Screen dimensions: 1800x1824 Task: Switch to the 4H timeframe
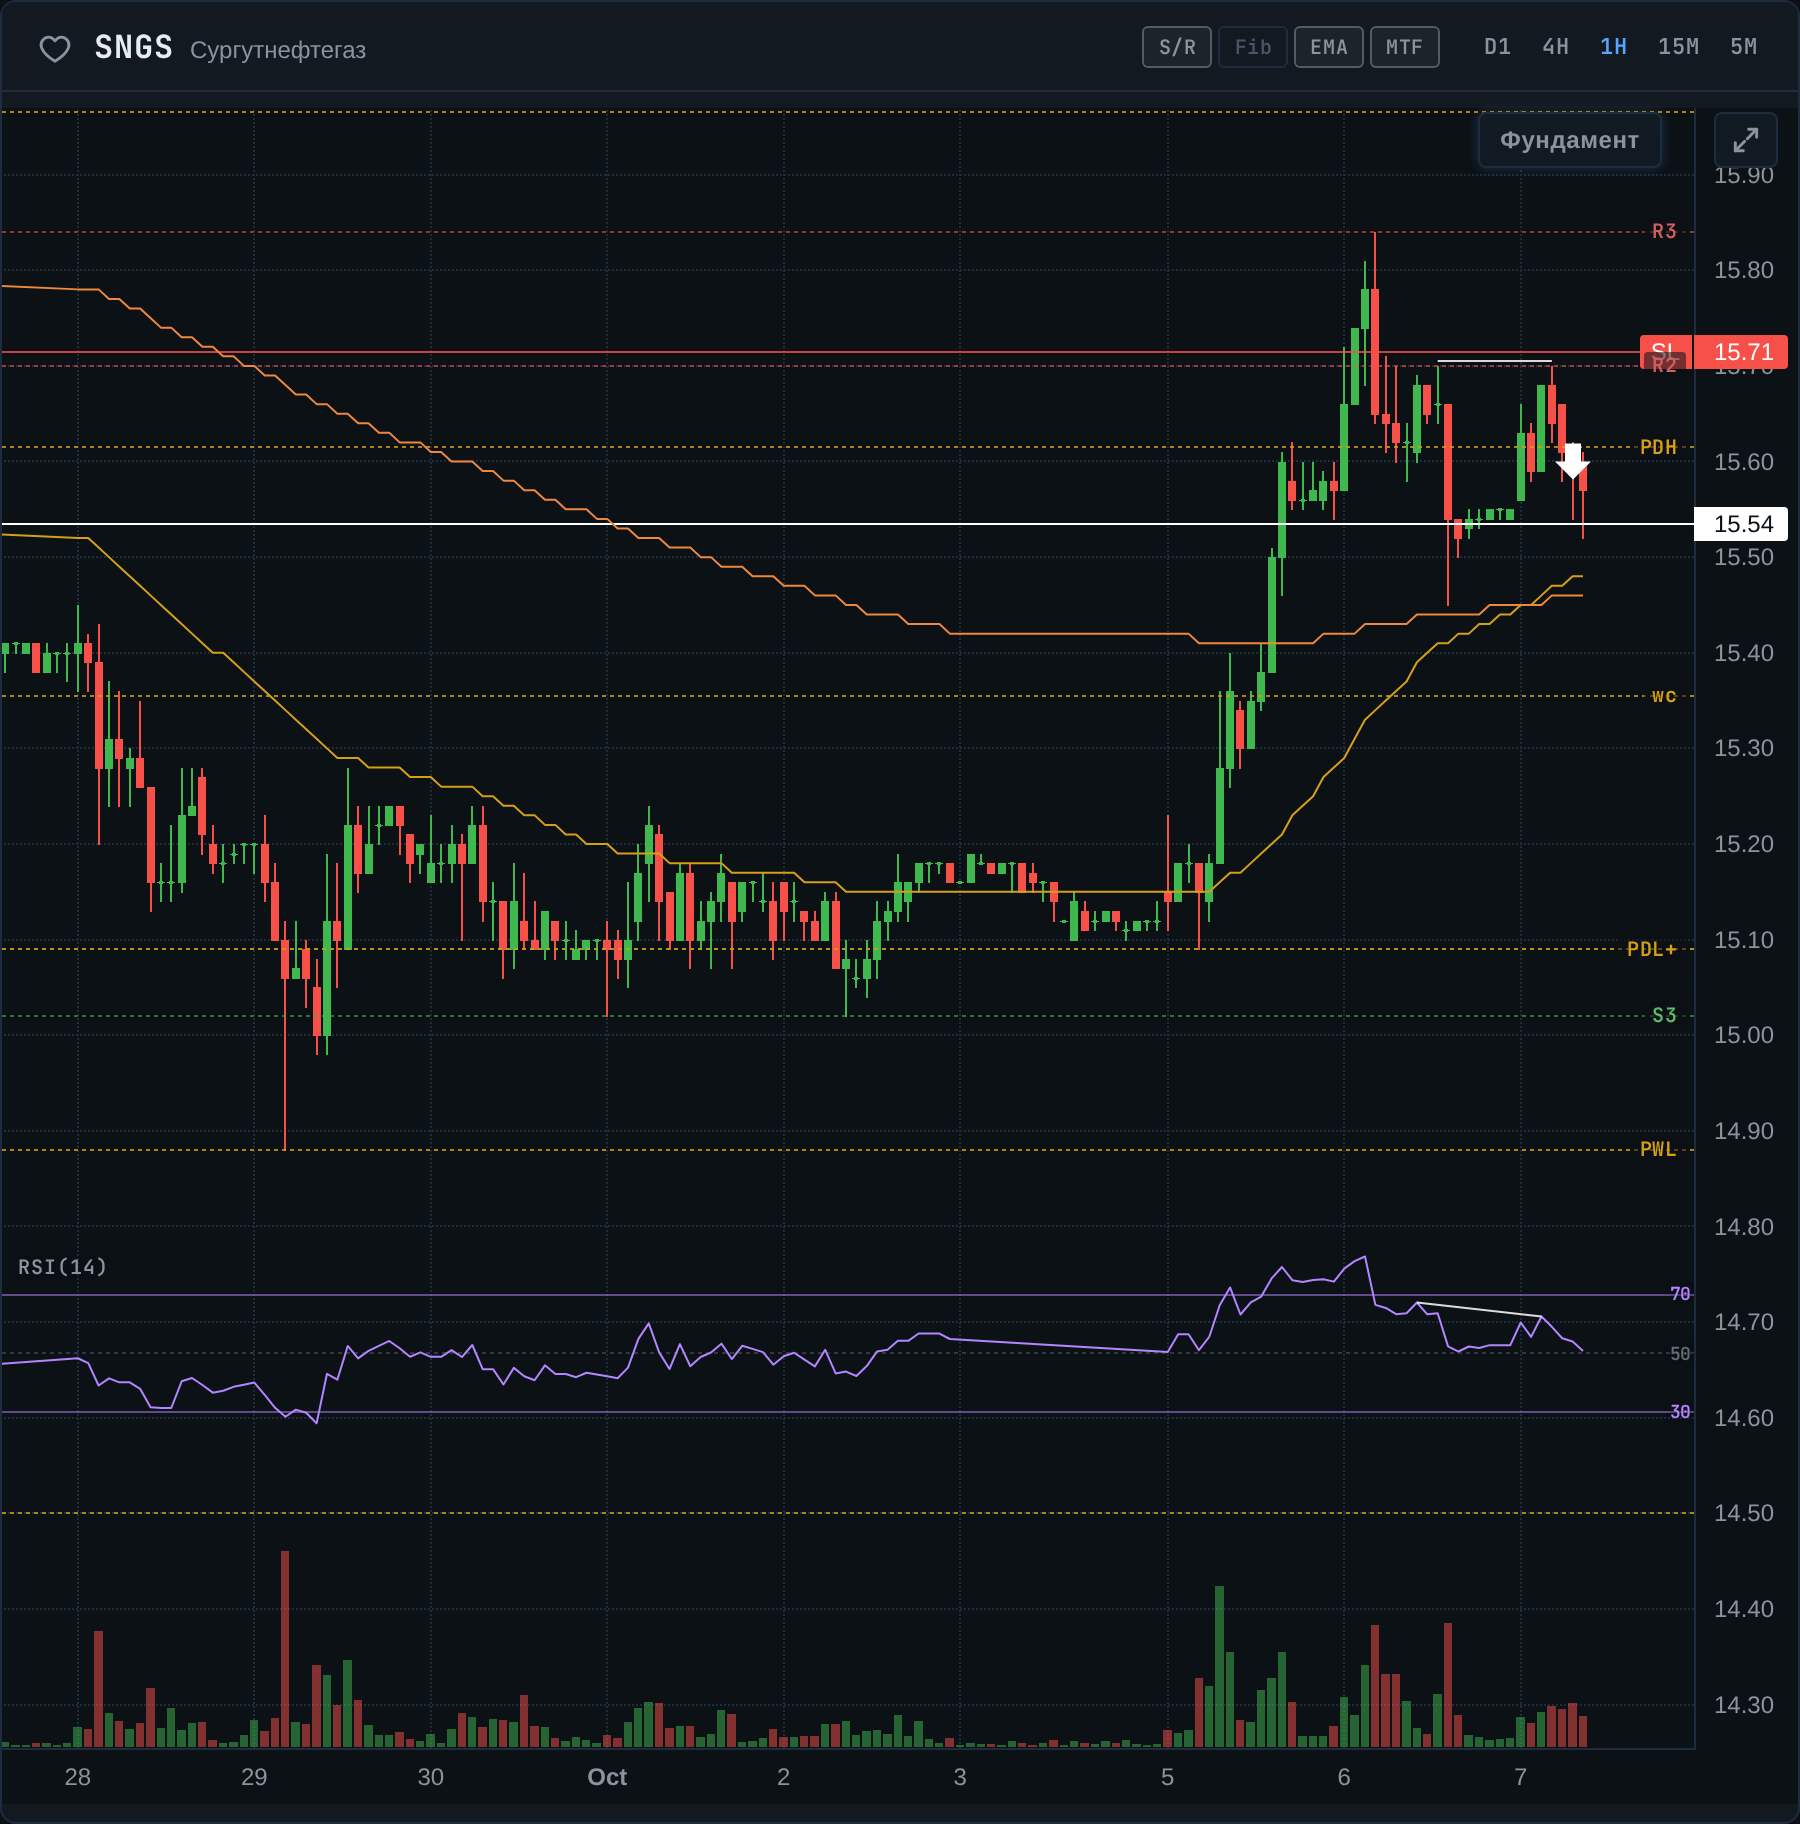1555,47
